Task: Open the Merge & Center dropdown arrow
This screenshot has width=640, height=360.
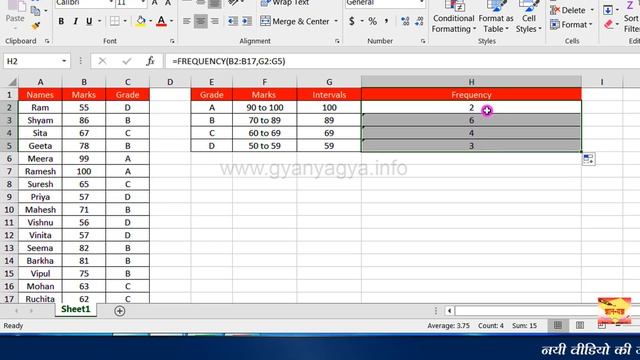Action: [336, 21]
